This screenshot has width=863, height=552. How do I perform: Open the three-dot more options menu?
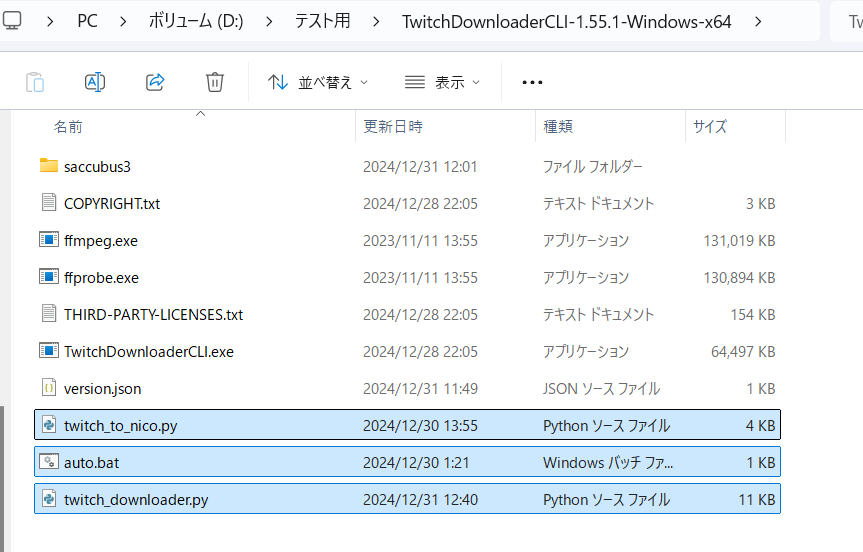point(532,82)
